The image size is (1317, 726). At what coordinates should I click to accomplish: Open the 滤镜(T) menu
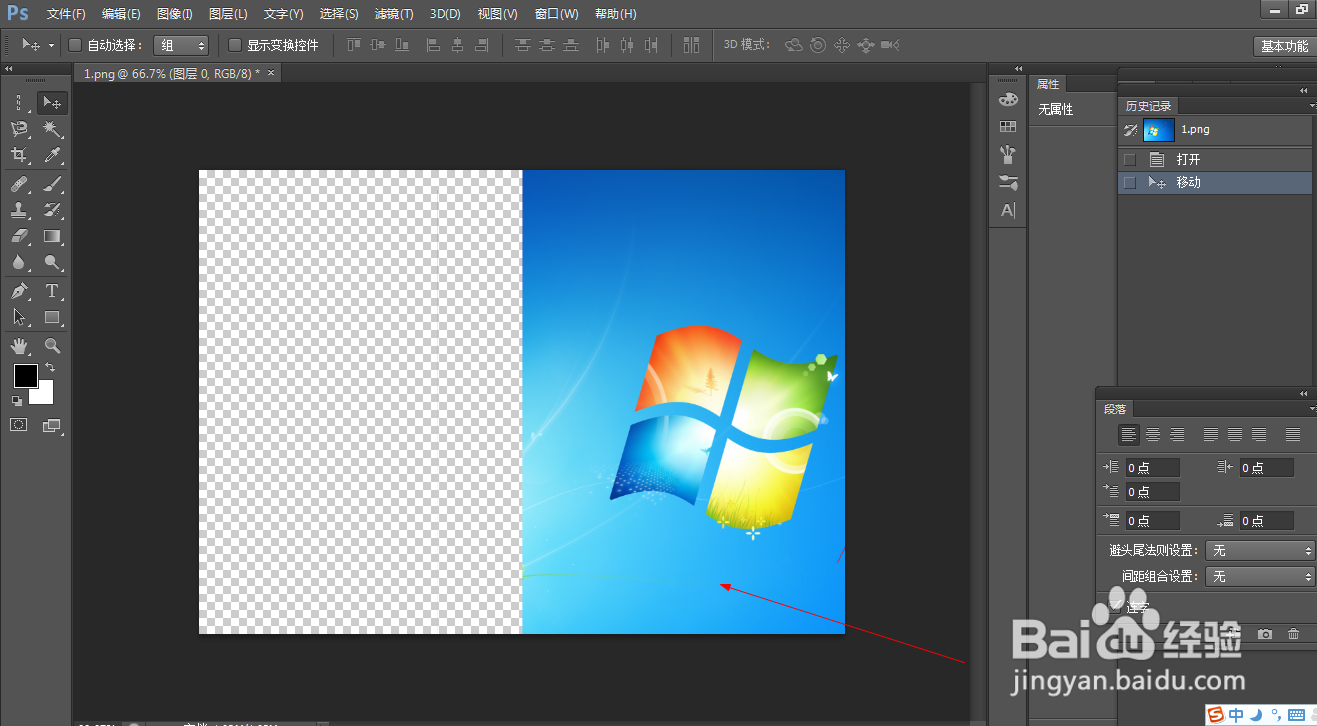pos(393,14)
